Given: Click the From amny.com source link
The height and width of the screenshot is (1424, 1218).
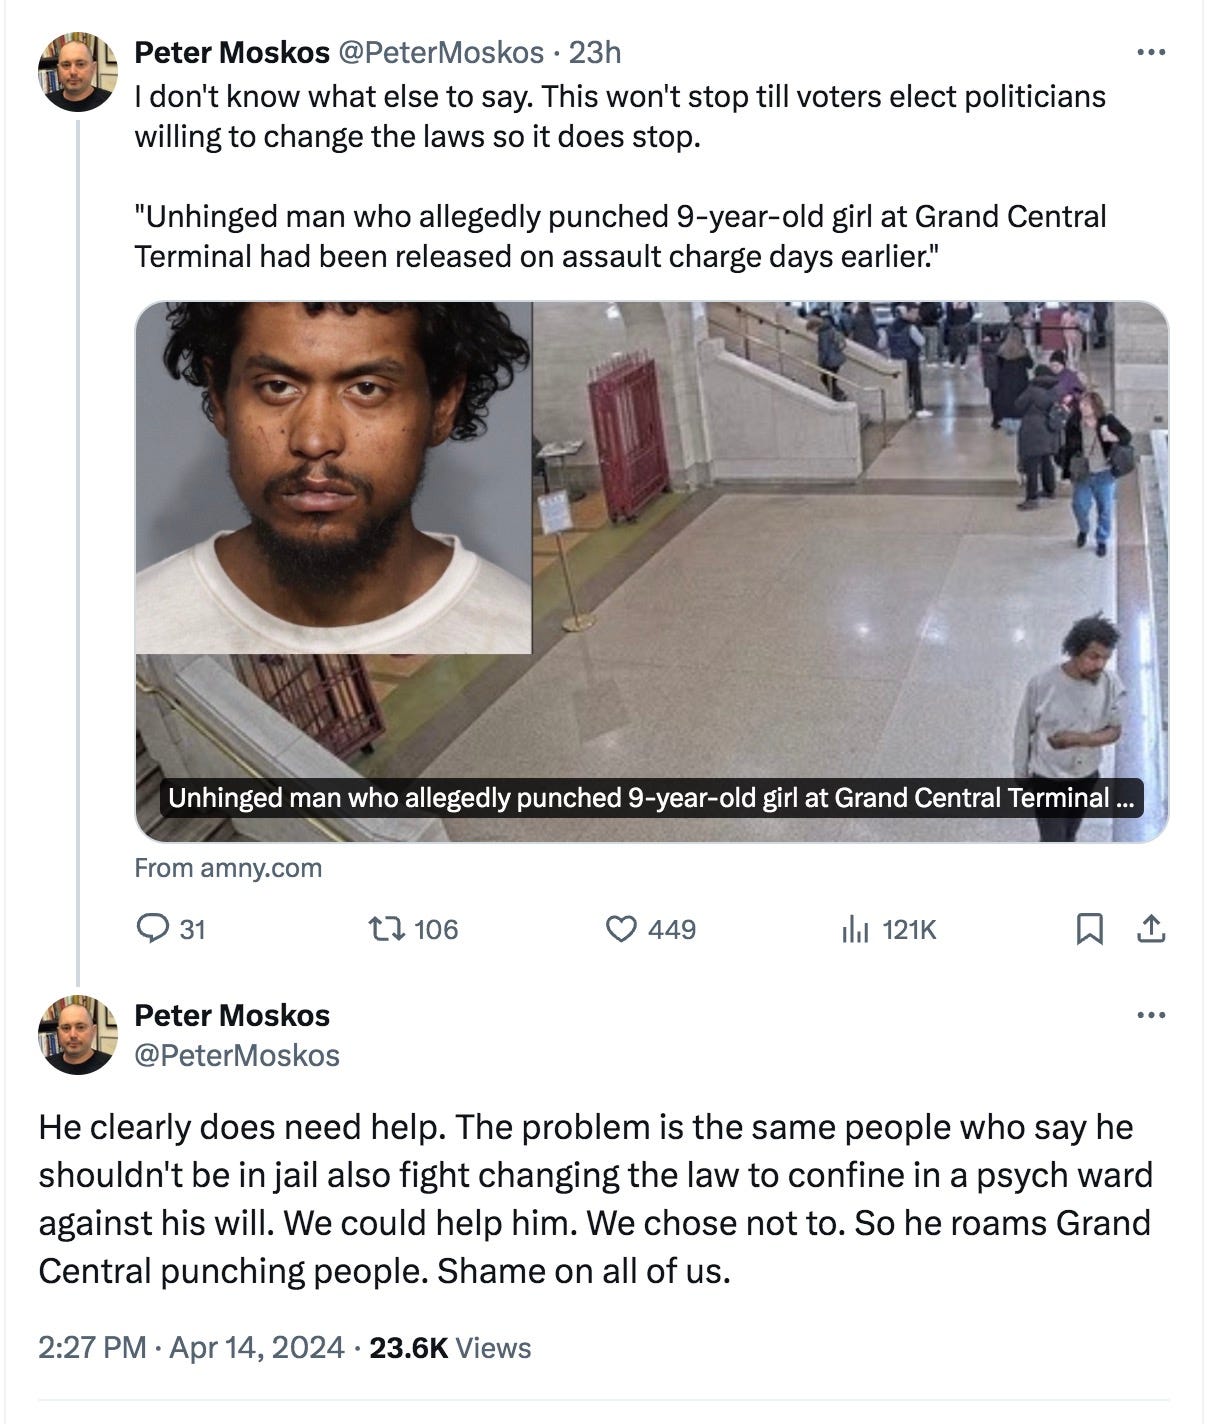Looking at the screenshot, I should click(228, 868).
